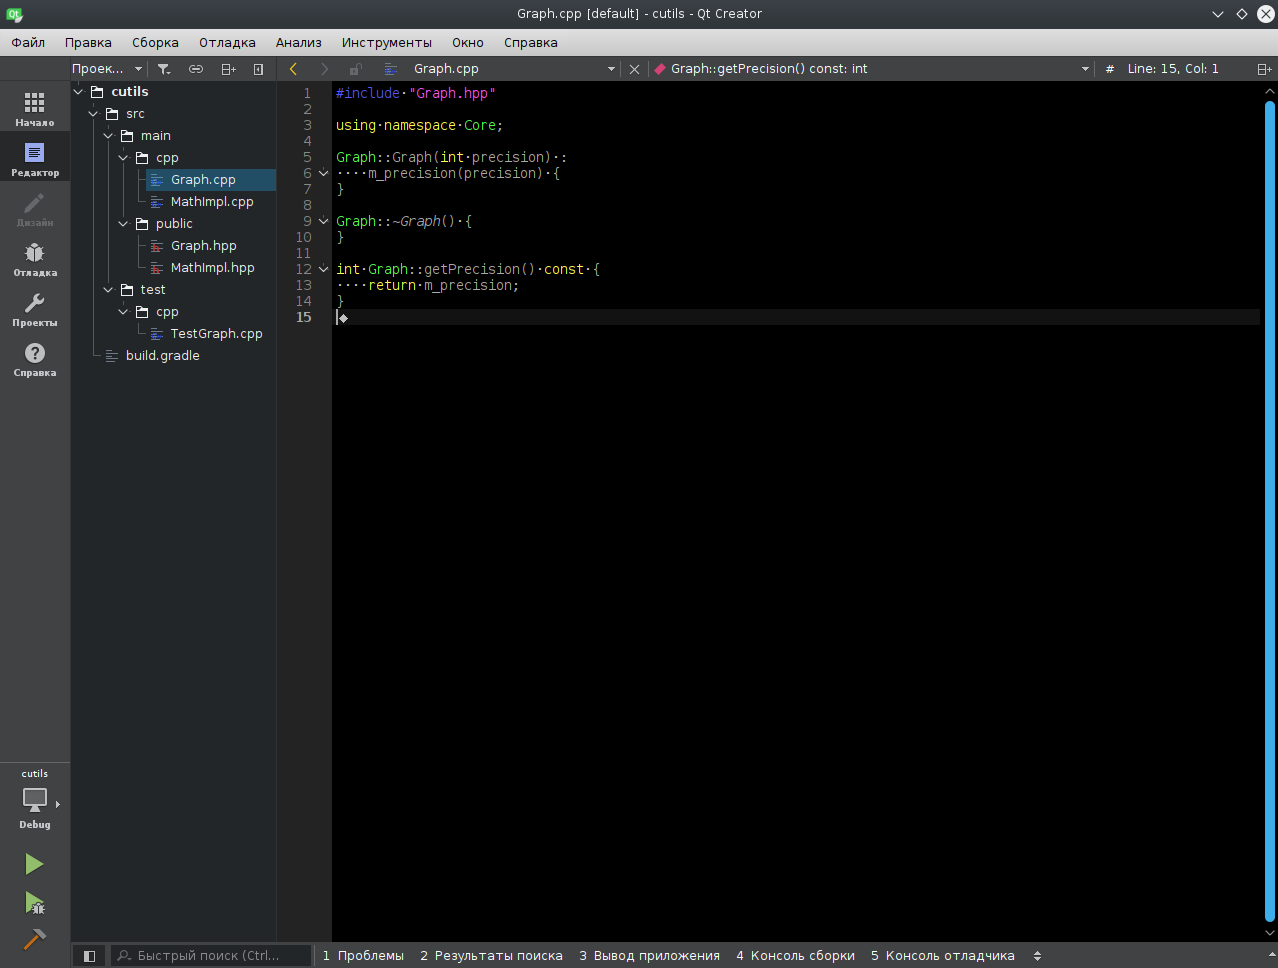1278x968 pixels.
Task: Build project with the hammer icon
Action: (34, 940)
